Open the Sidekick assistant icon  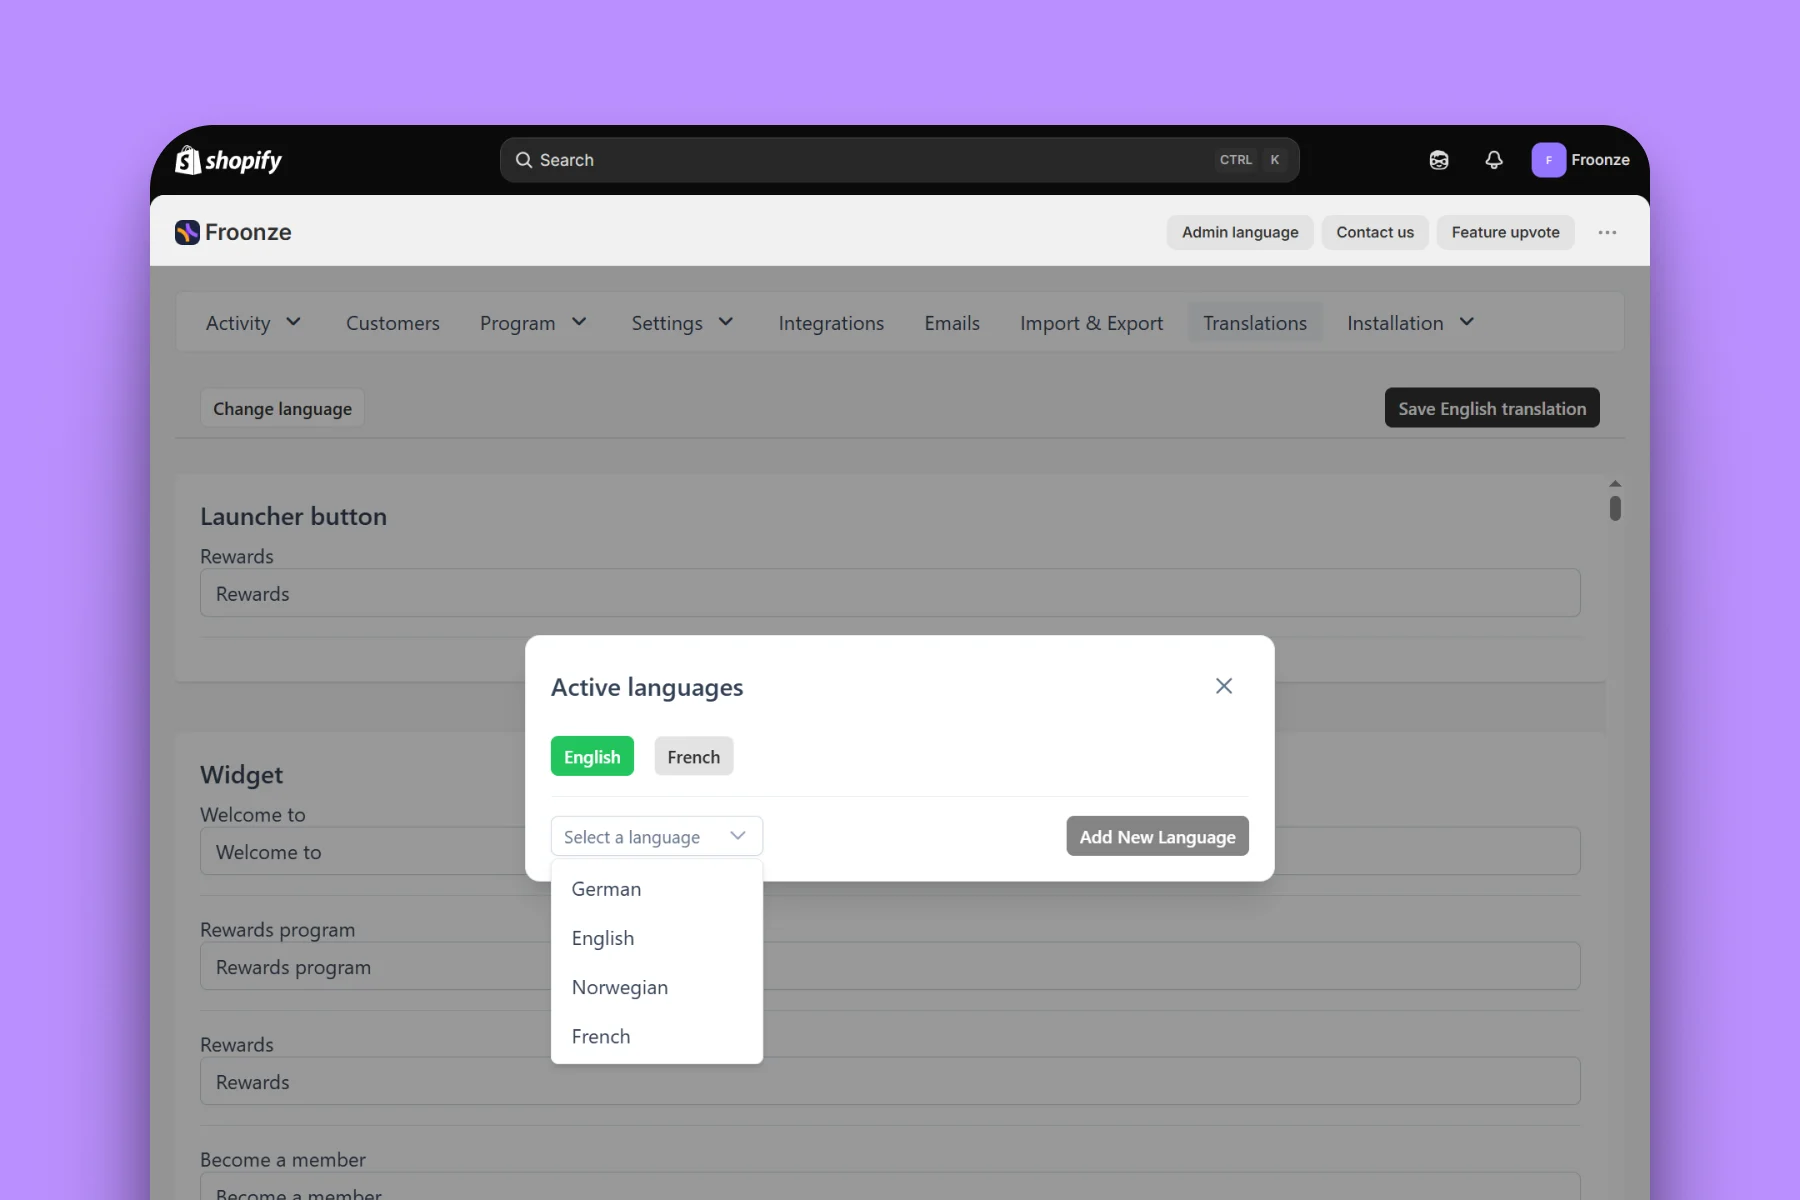pyautogui.click(x=1439, y=160)
